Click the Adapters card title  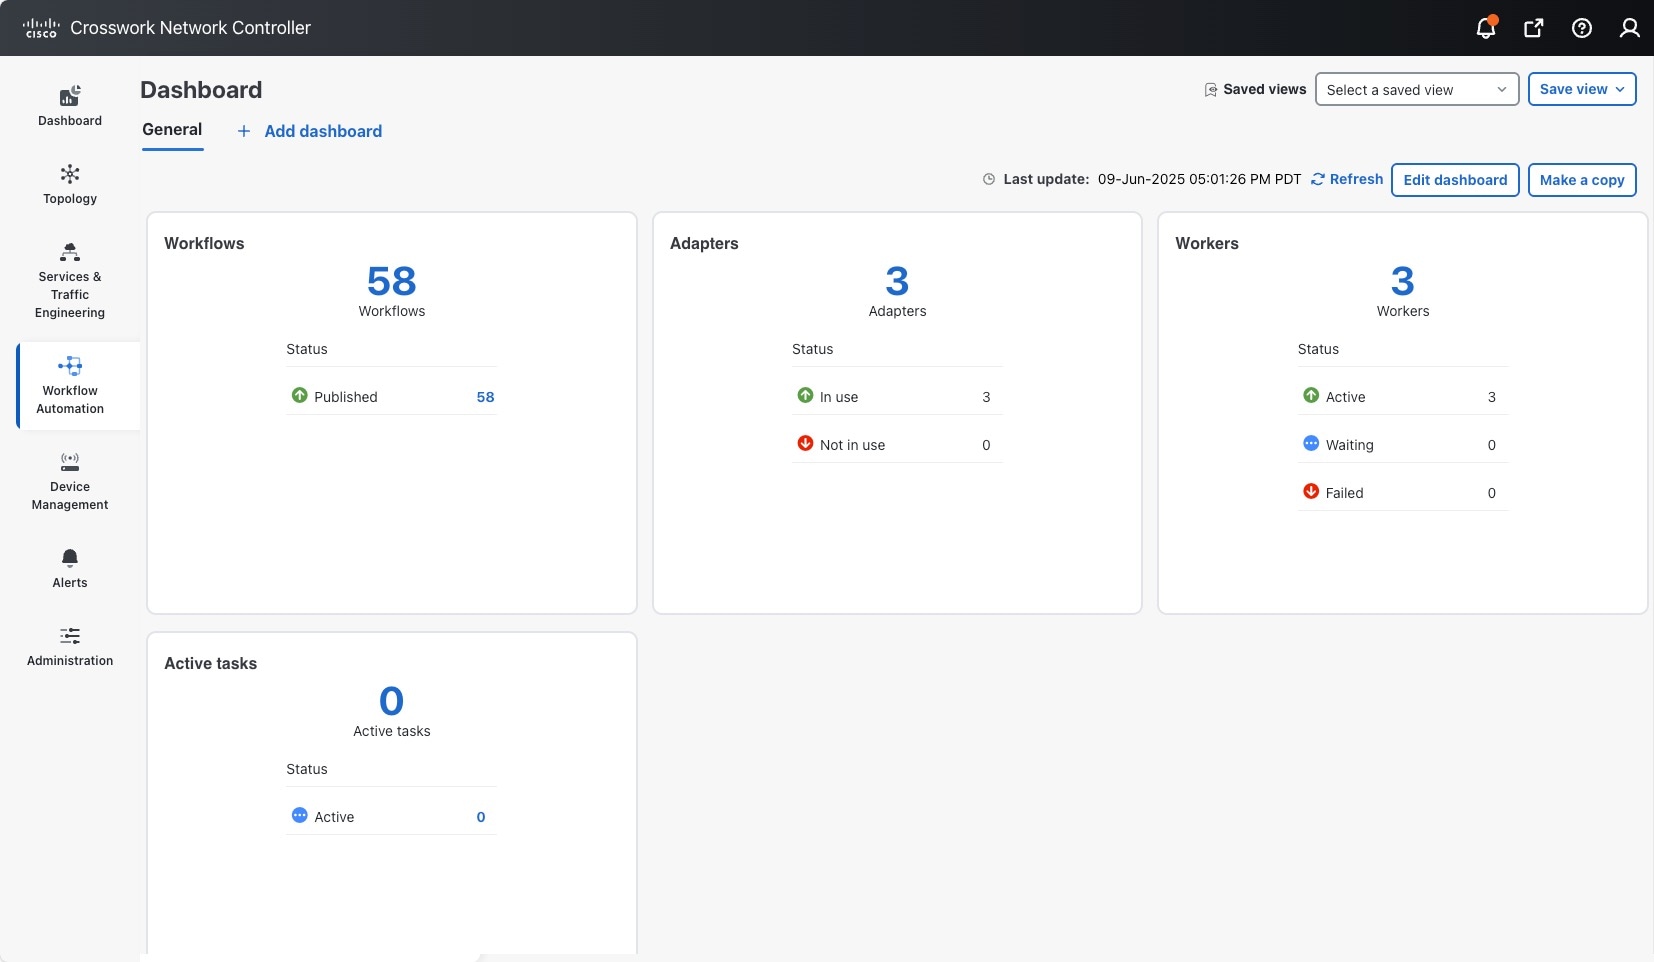[x=704, y=243]
